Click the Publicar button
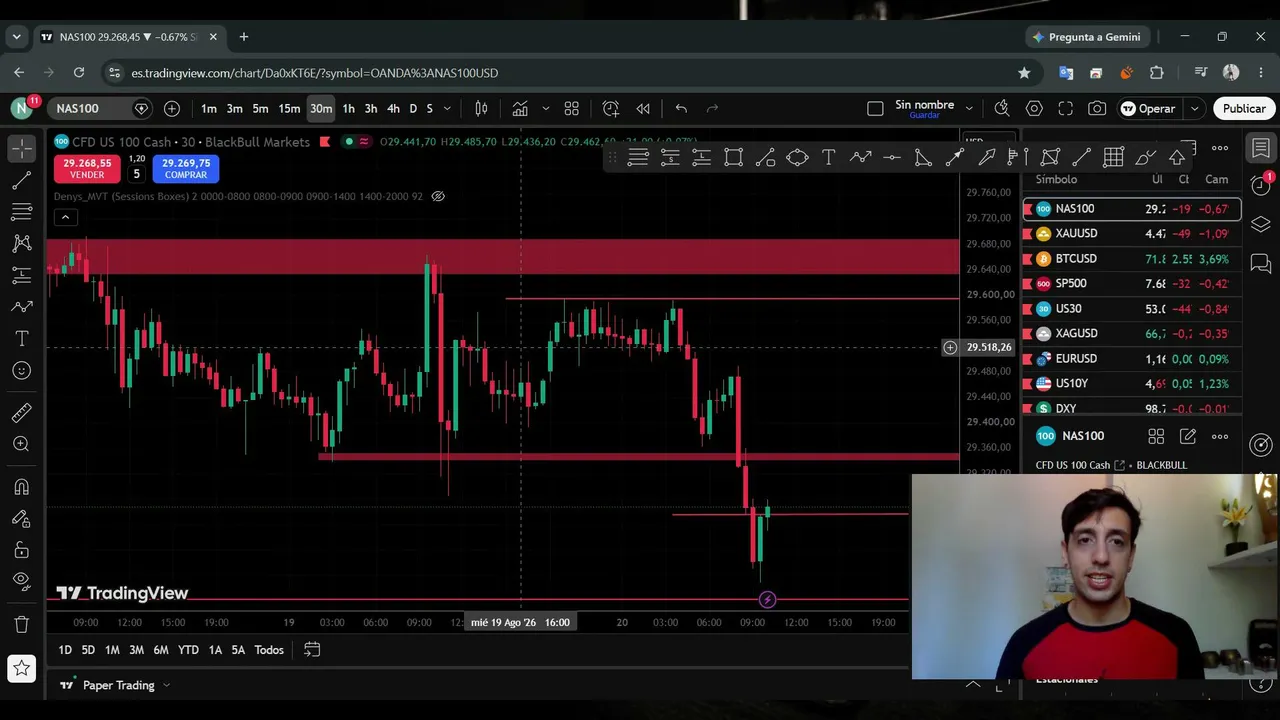The height and width of the screenshot is (720, 1280). tap(1244, 108)
